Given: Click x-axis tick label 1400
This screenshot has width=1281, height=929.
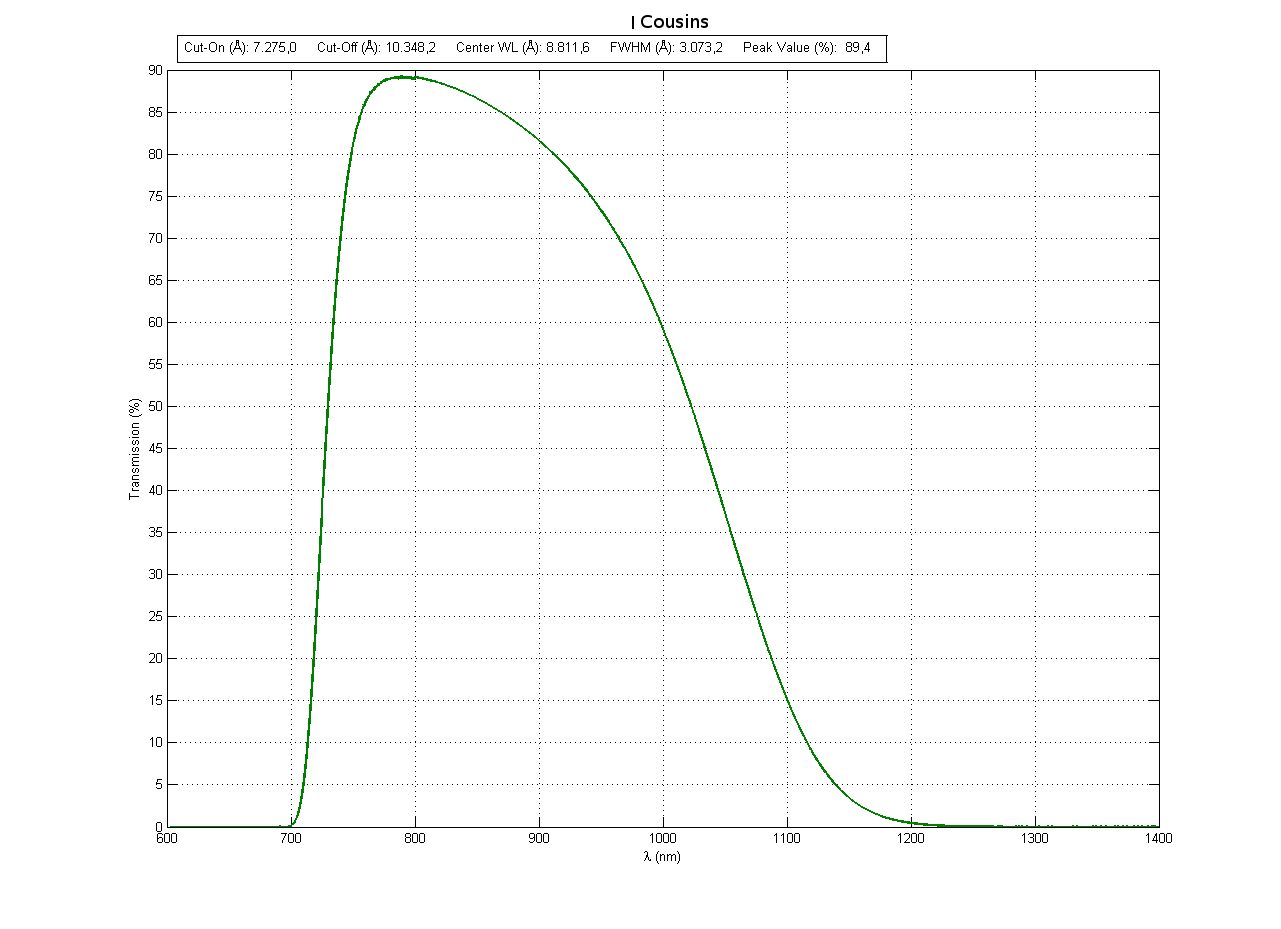Looking at the screenshot, I should click(x=1159, y=841).
